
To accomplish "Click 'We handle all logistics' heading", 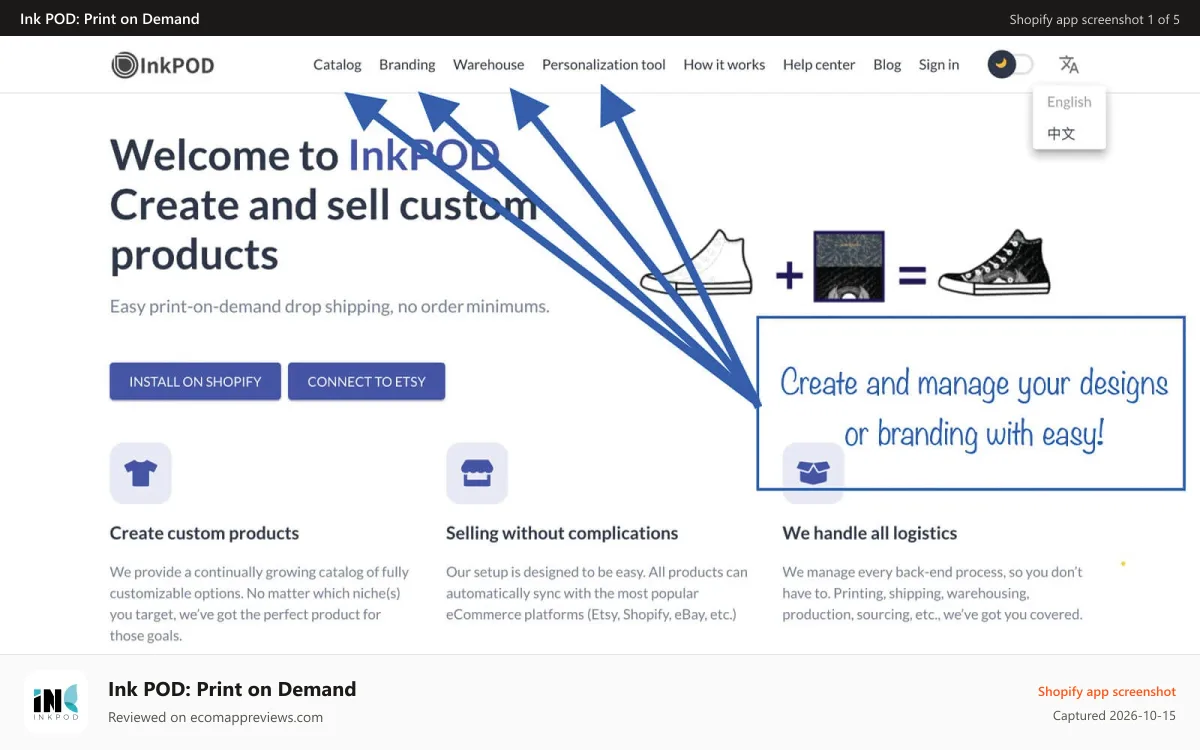I will tap(870, 533).
